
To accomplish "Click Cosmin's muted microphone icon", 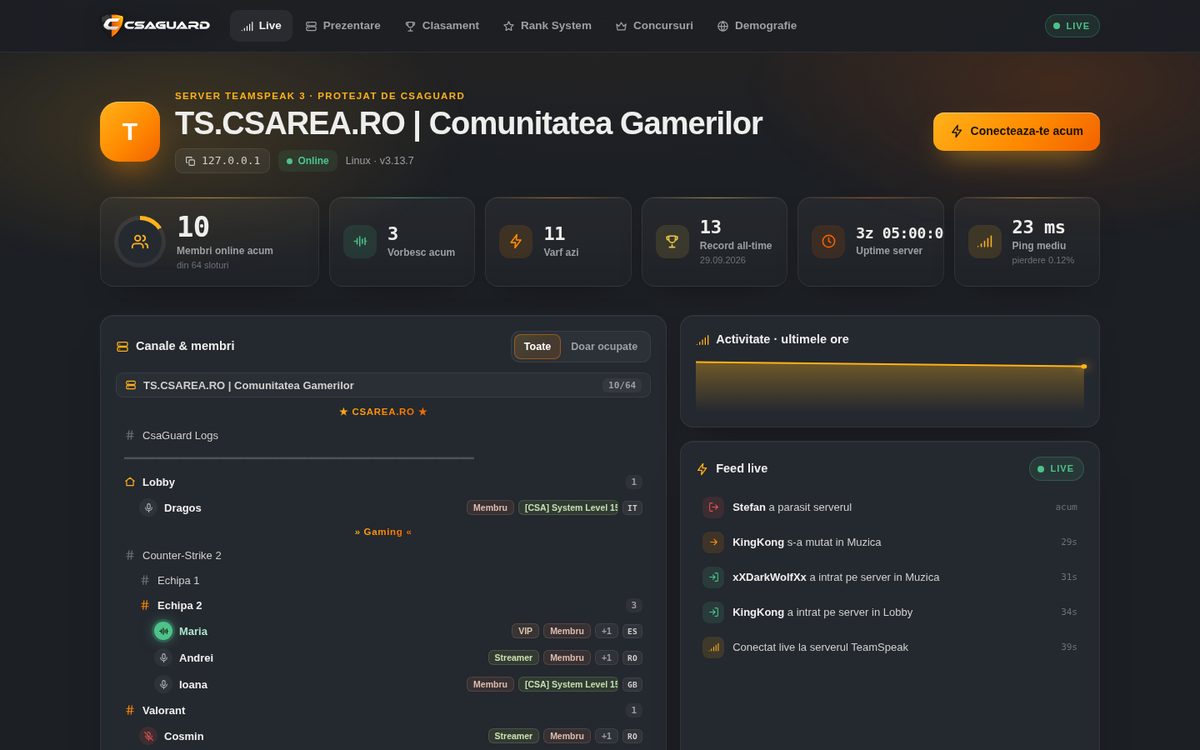I will [148, 736].
